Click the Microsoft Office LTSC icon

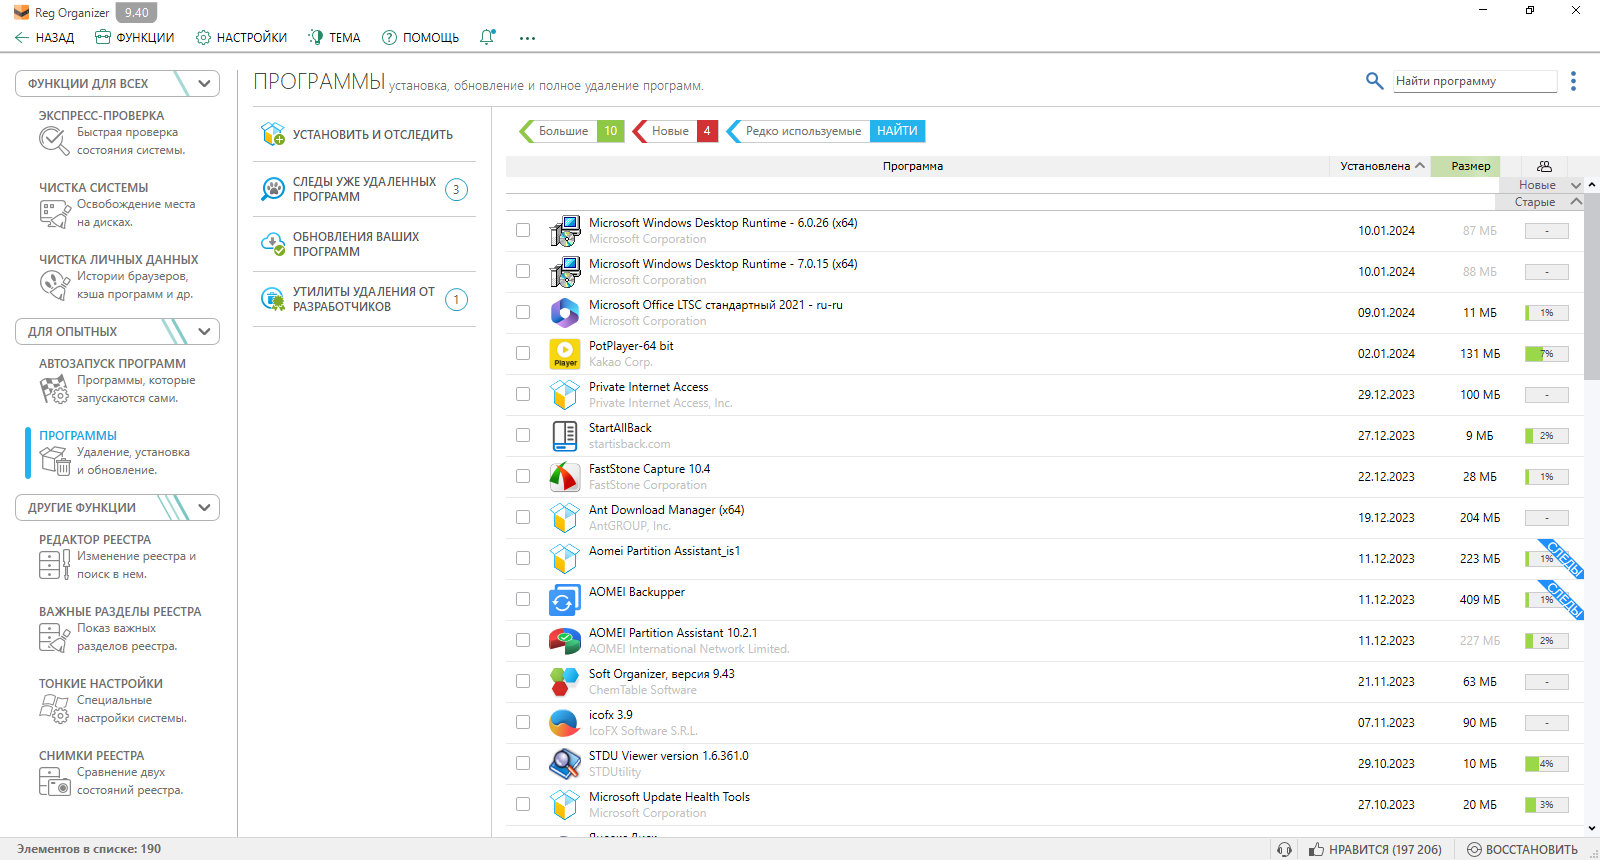tap(565, 313)
